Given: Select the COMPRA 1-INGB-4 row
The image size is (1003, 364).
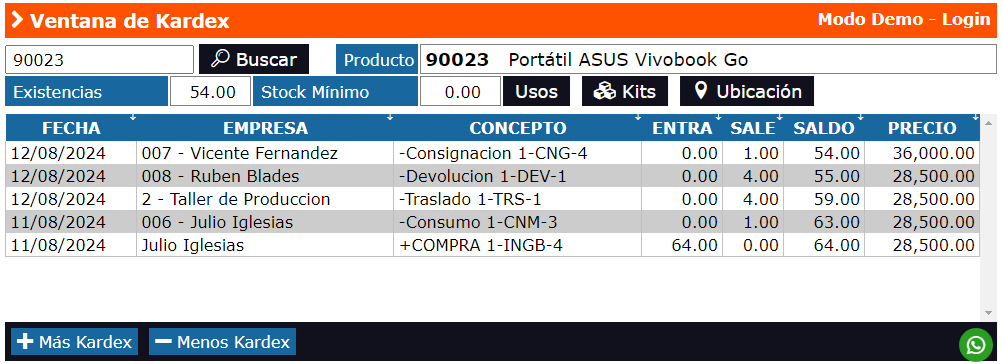Looking at the screenshot, I should click(493, 245).
